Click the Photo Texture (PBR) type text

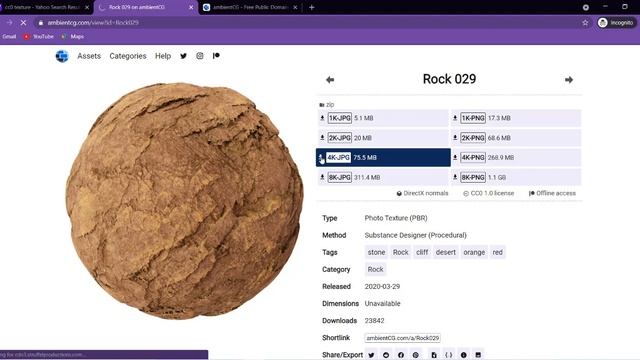[396, 218]
